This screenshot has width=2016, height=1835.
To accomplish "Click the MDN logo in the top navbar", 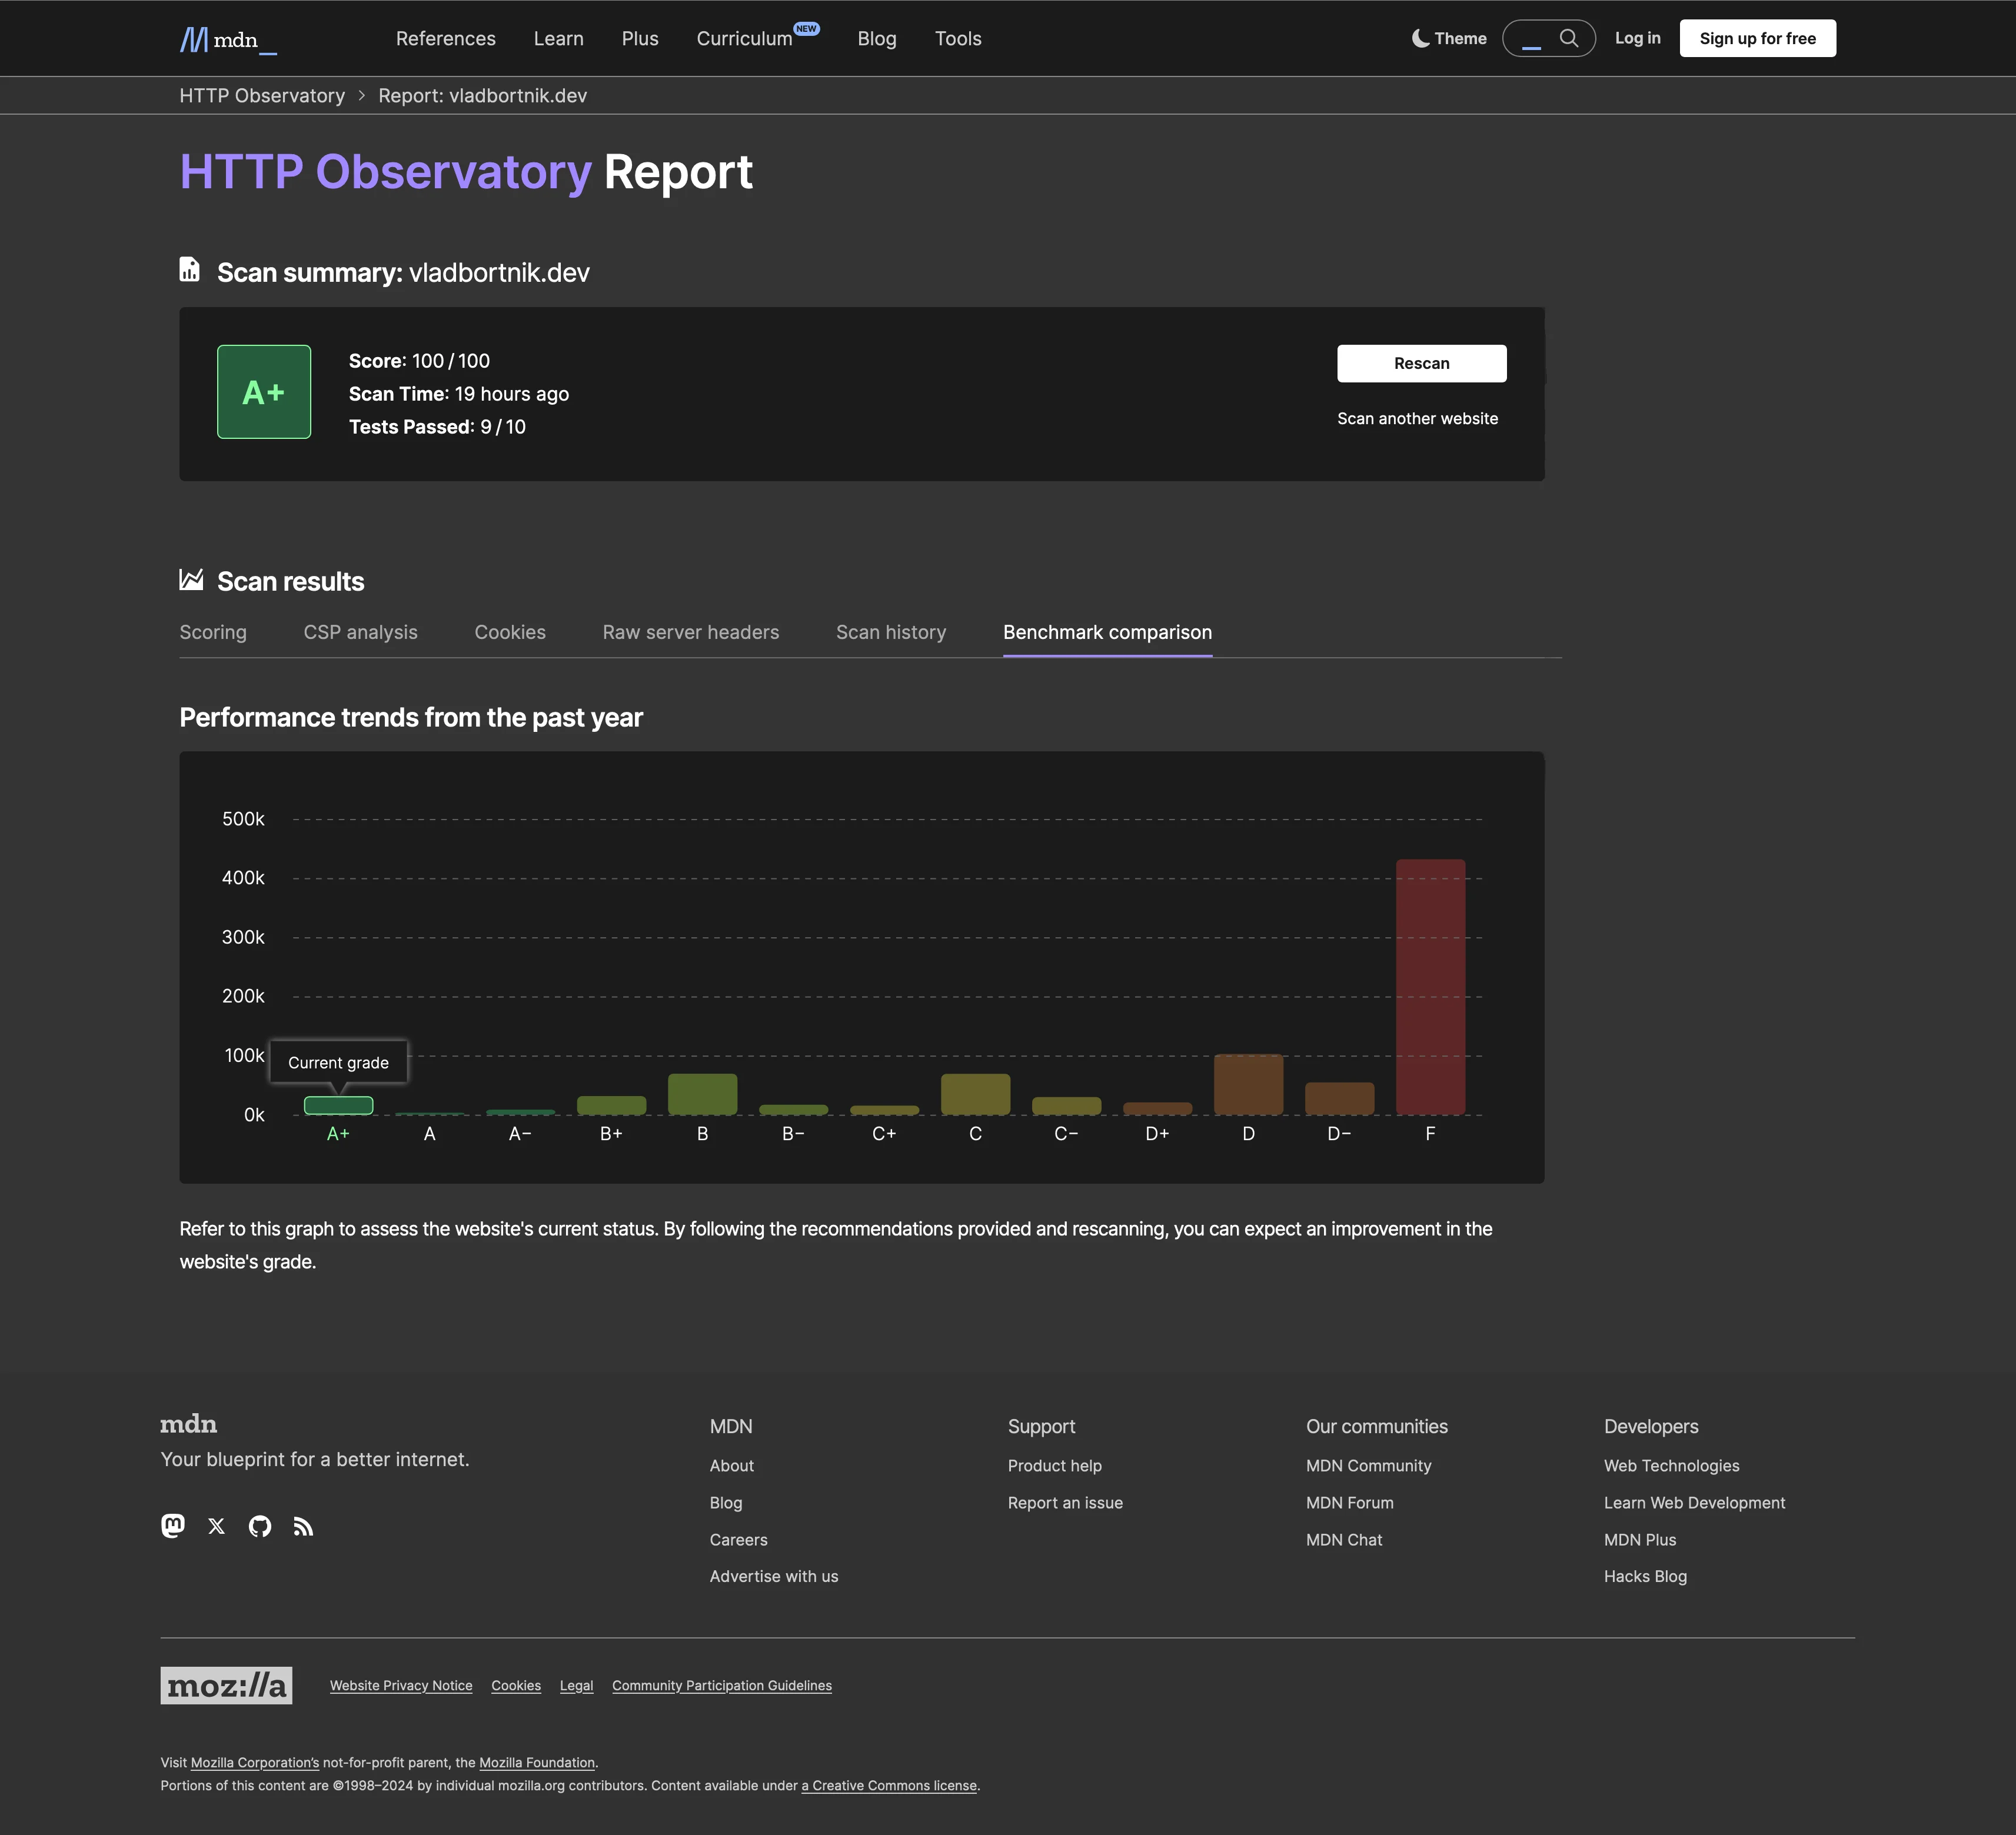I will [228, 38].
